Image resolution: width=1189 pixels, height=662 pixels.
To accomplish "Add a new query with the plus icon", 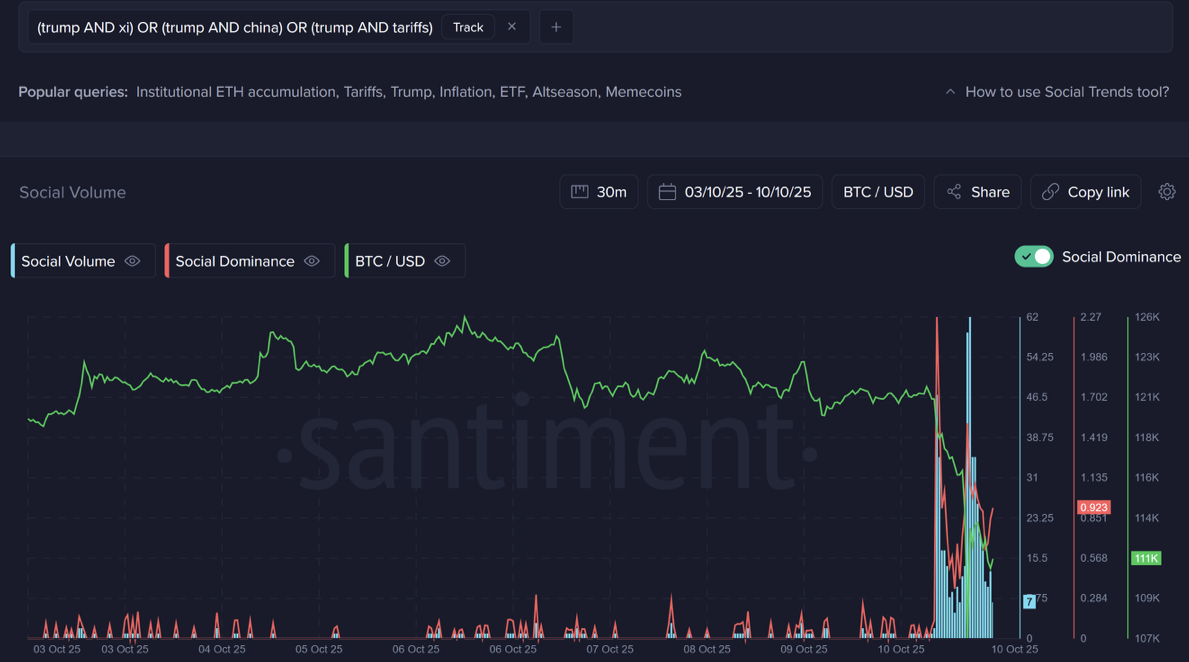I will click(x=556, y=27).
